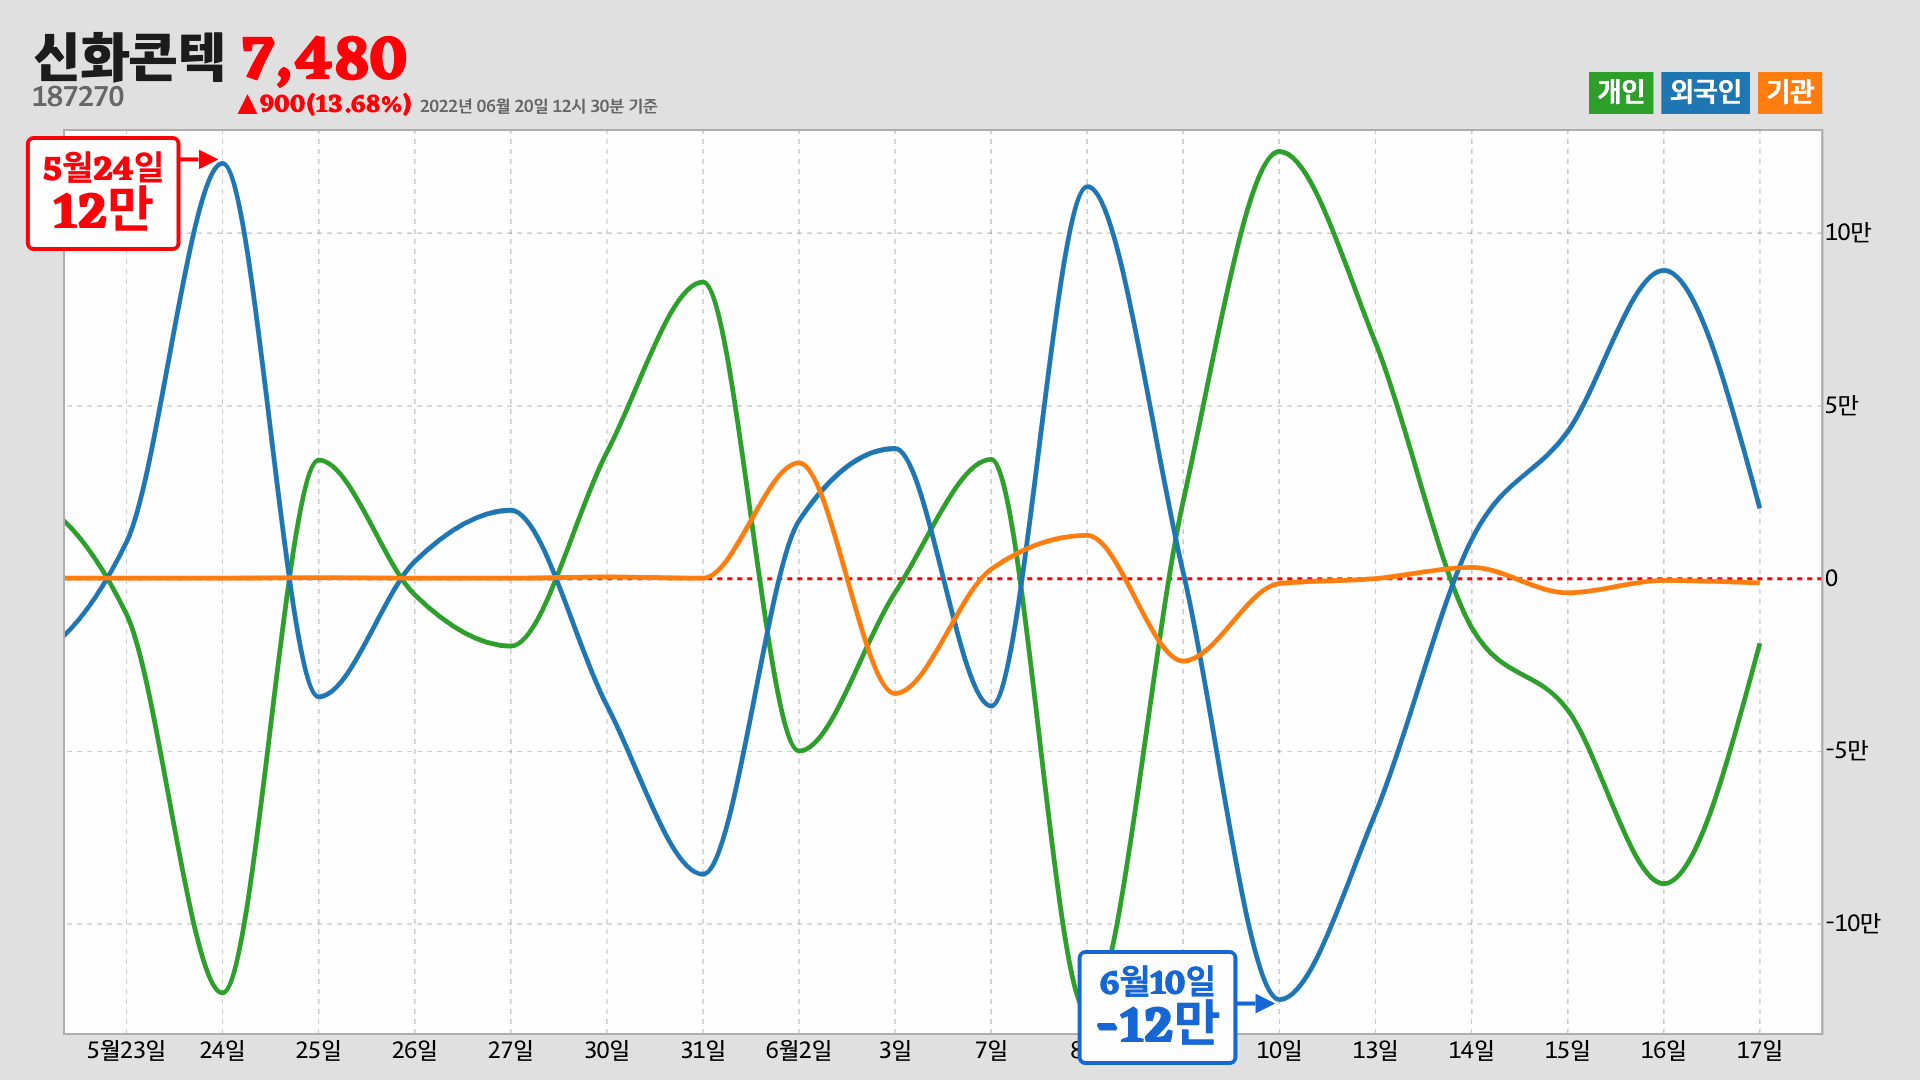Click the y-axis label -5만
Image resolution: width=1920 pixels, height=1080 pixels.
pyautogui.click(x=1846, y=750)
